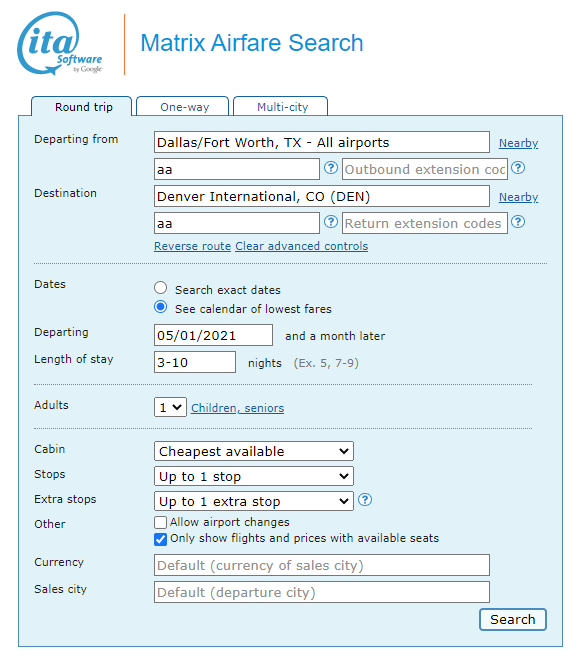The height and width of the screenshot is (662, 578).
Task: Select See calendar of lowest fares
Action: point(160,307)
